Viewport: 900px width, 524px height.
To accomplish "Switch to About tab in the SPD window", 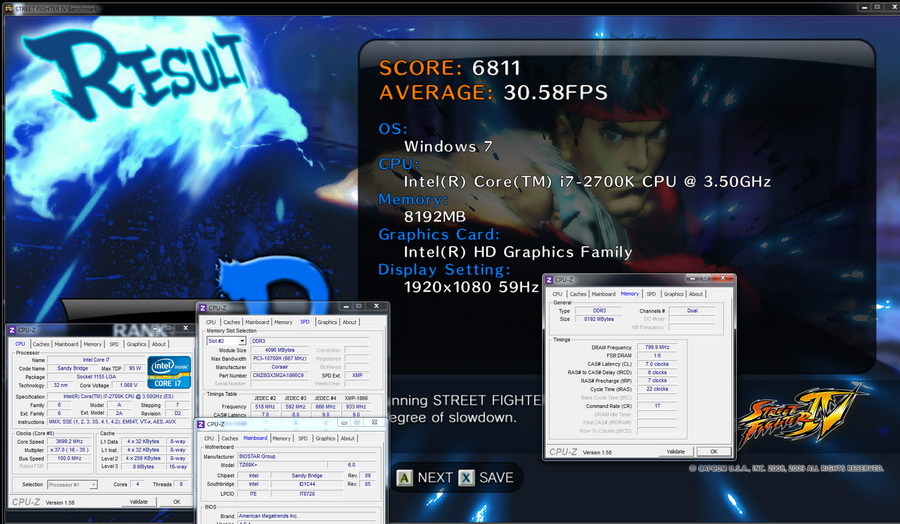I will pyautogui.click(x=350, y=323).
